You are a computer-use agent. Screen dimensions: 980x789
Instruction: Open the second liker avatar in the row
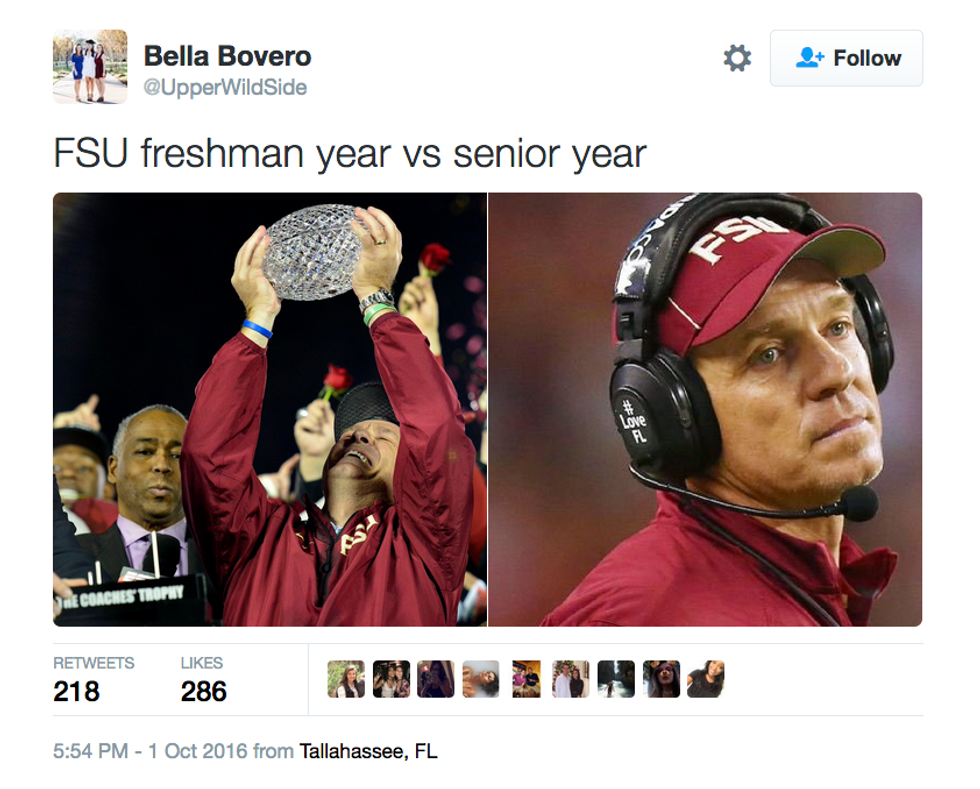click(391, 679)
